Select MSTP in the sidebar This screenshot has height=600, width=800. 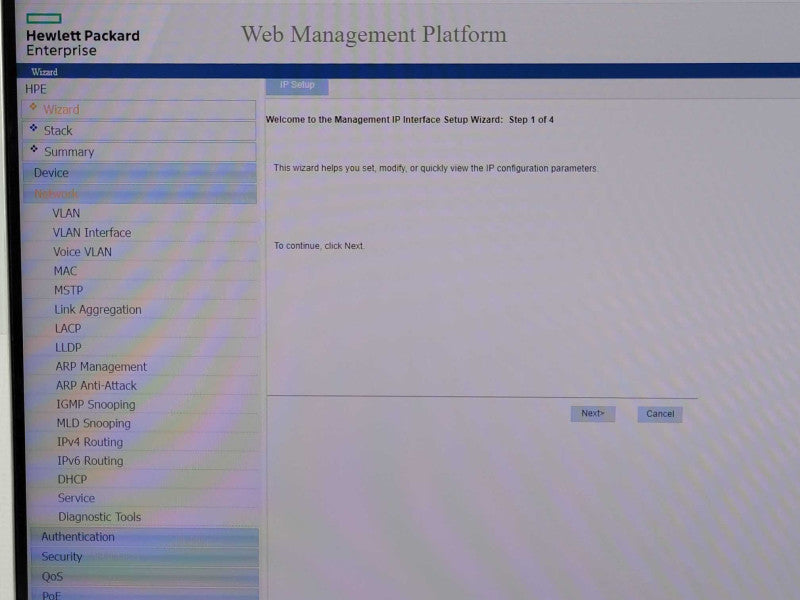[x=68, y=290]
